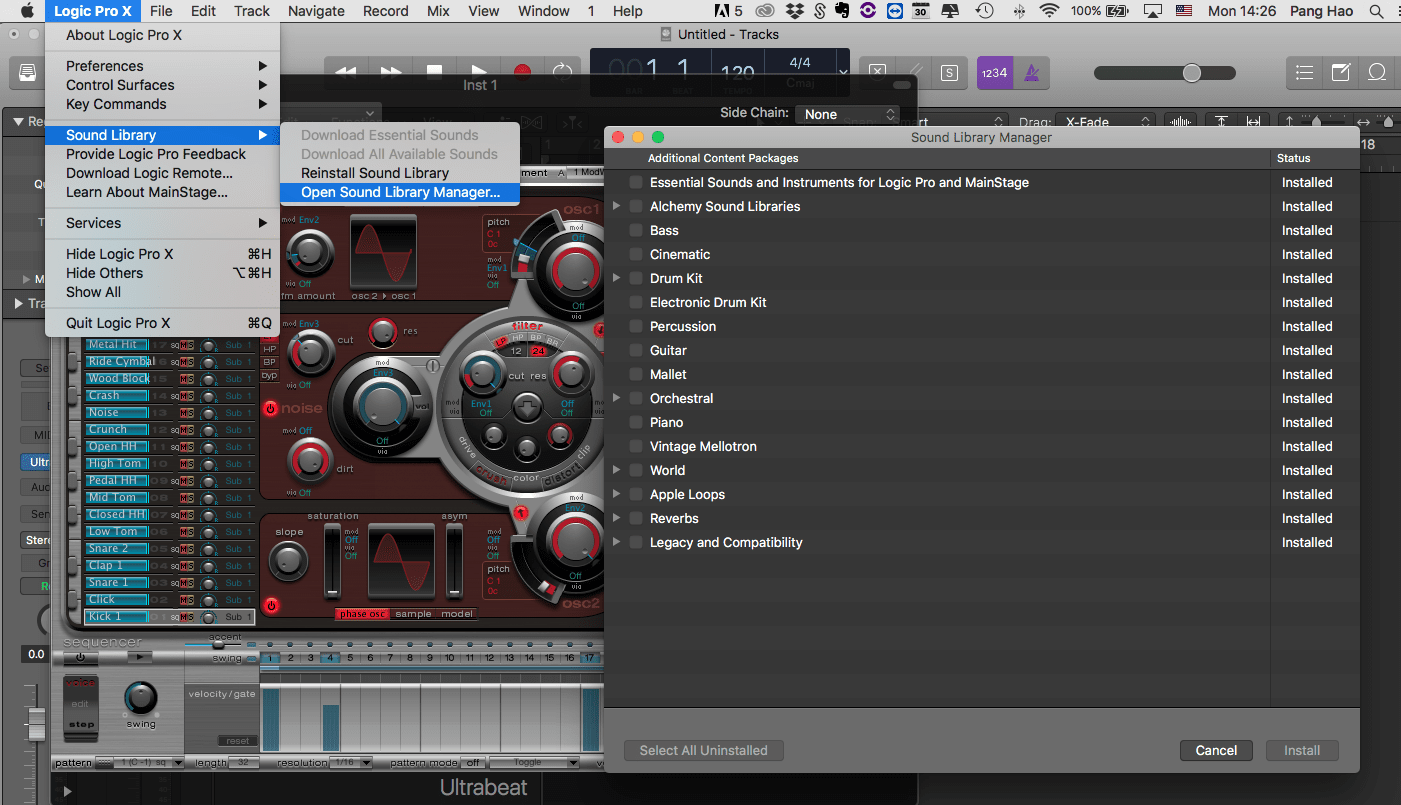
Task: Expand the Apple Loops package row
Action: [617, 494]
